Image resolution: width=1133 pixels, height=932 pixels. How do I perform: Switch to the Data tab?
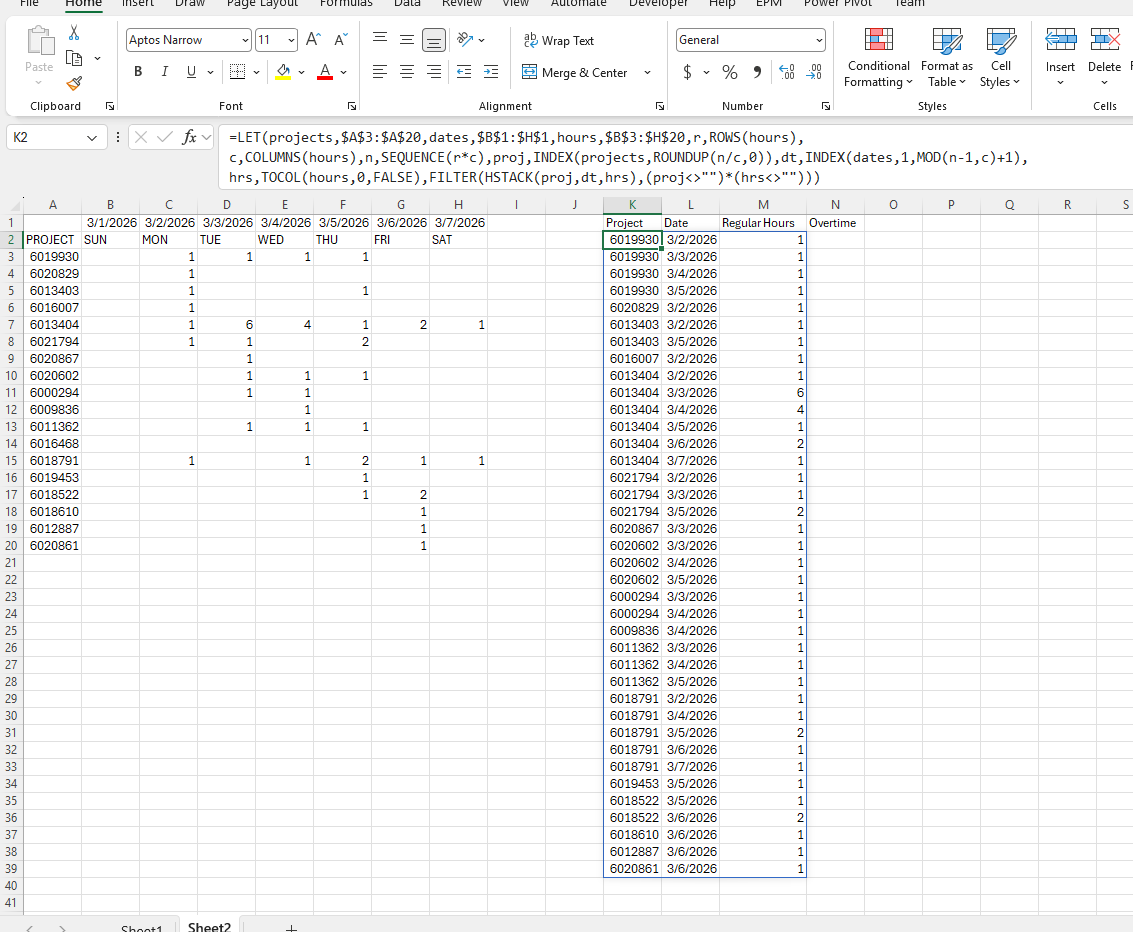(407, 3)
